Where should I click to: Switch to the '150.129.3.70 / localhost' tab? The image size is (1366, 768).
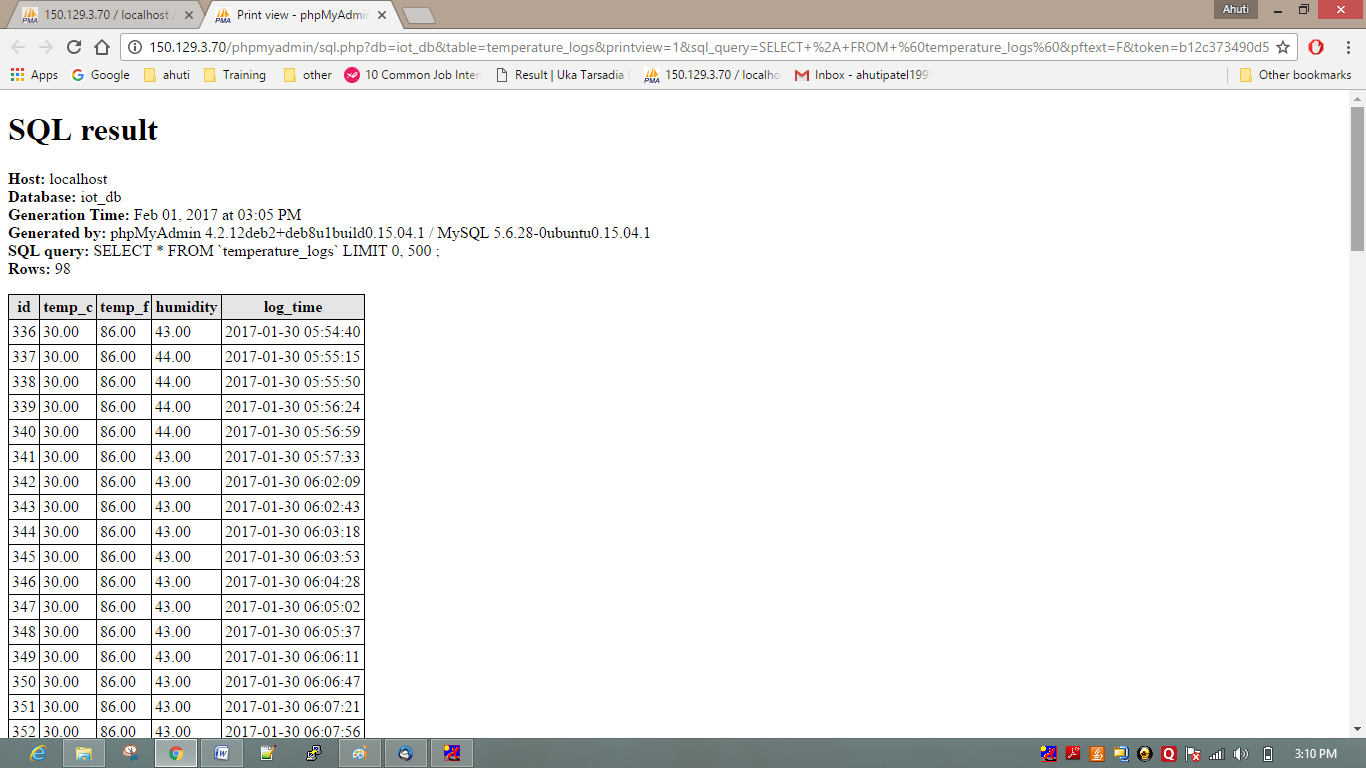(x=105, y=15)
